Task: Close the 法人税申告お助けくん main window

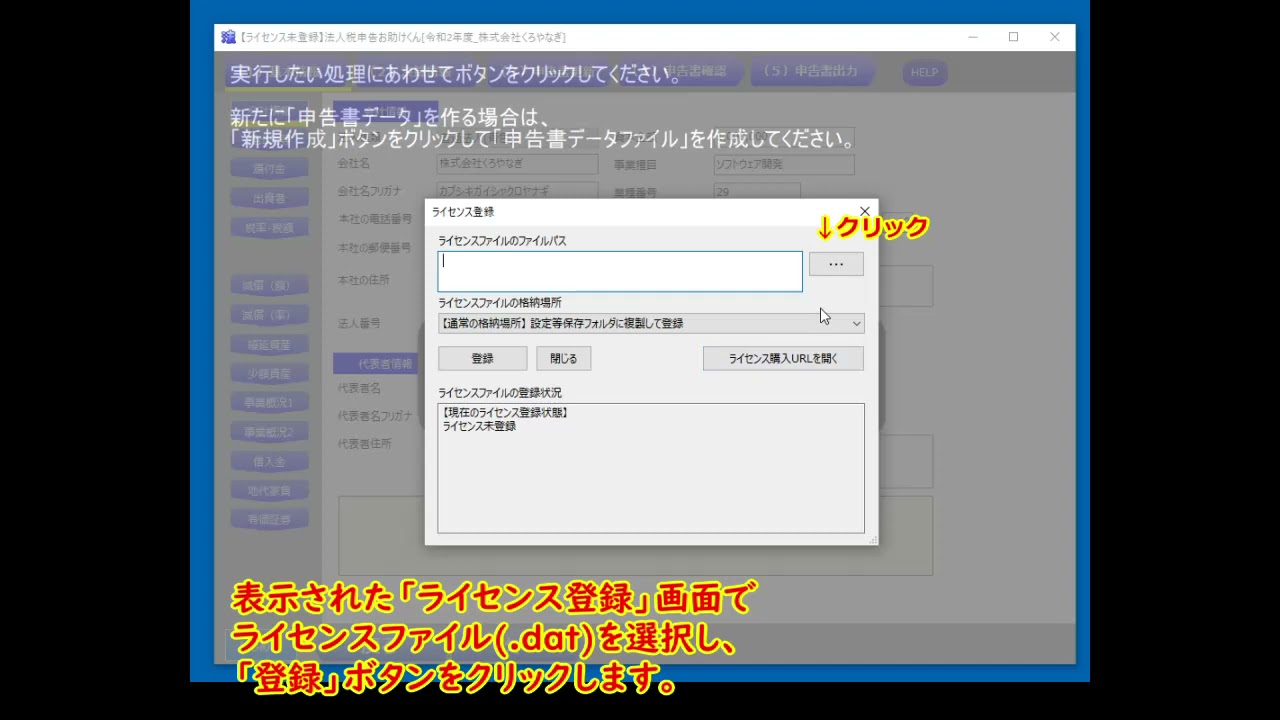Action: point(1054,37)
